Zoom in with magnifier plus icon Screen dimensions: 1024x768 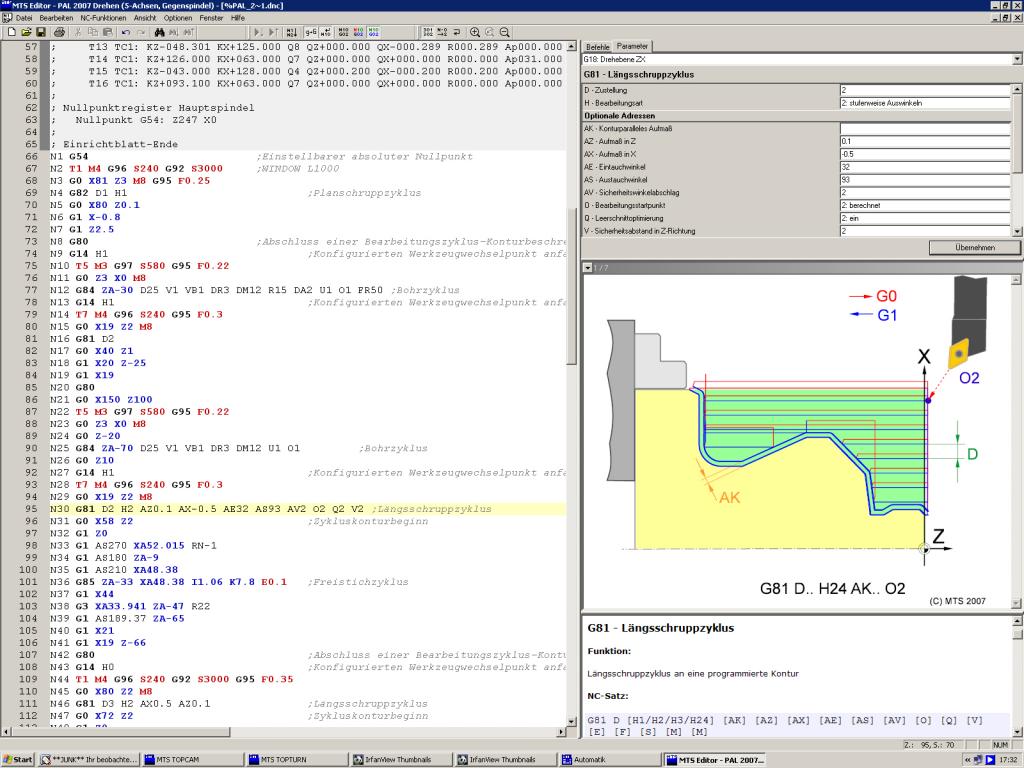coord(475,32)
